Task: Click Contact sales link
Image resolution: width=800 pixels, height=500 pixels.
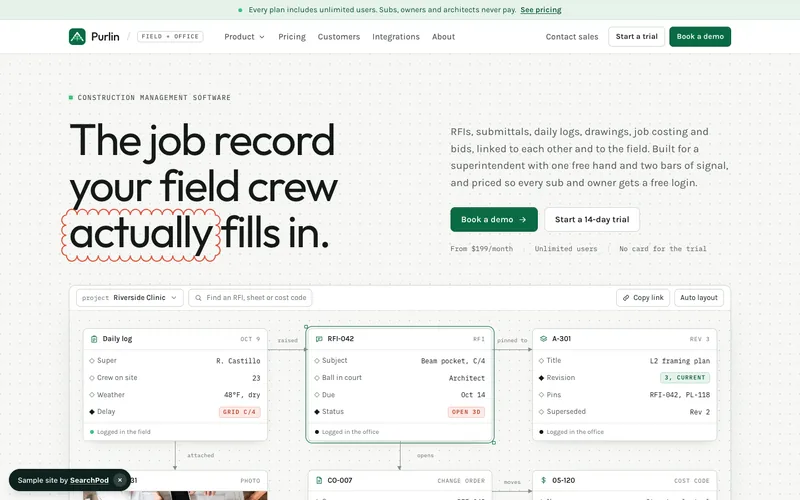Action: [572, 37]
